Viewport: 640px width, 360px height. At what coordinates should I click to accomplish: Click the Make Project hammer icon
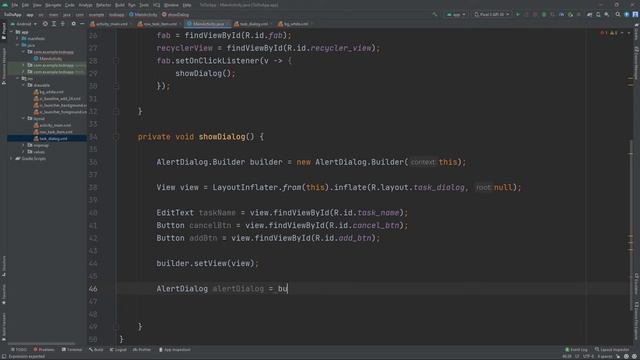click(435, 14)
